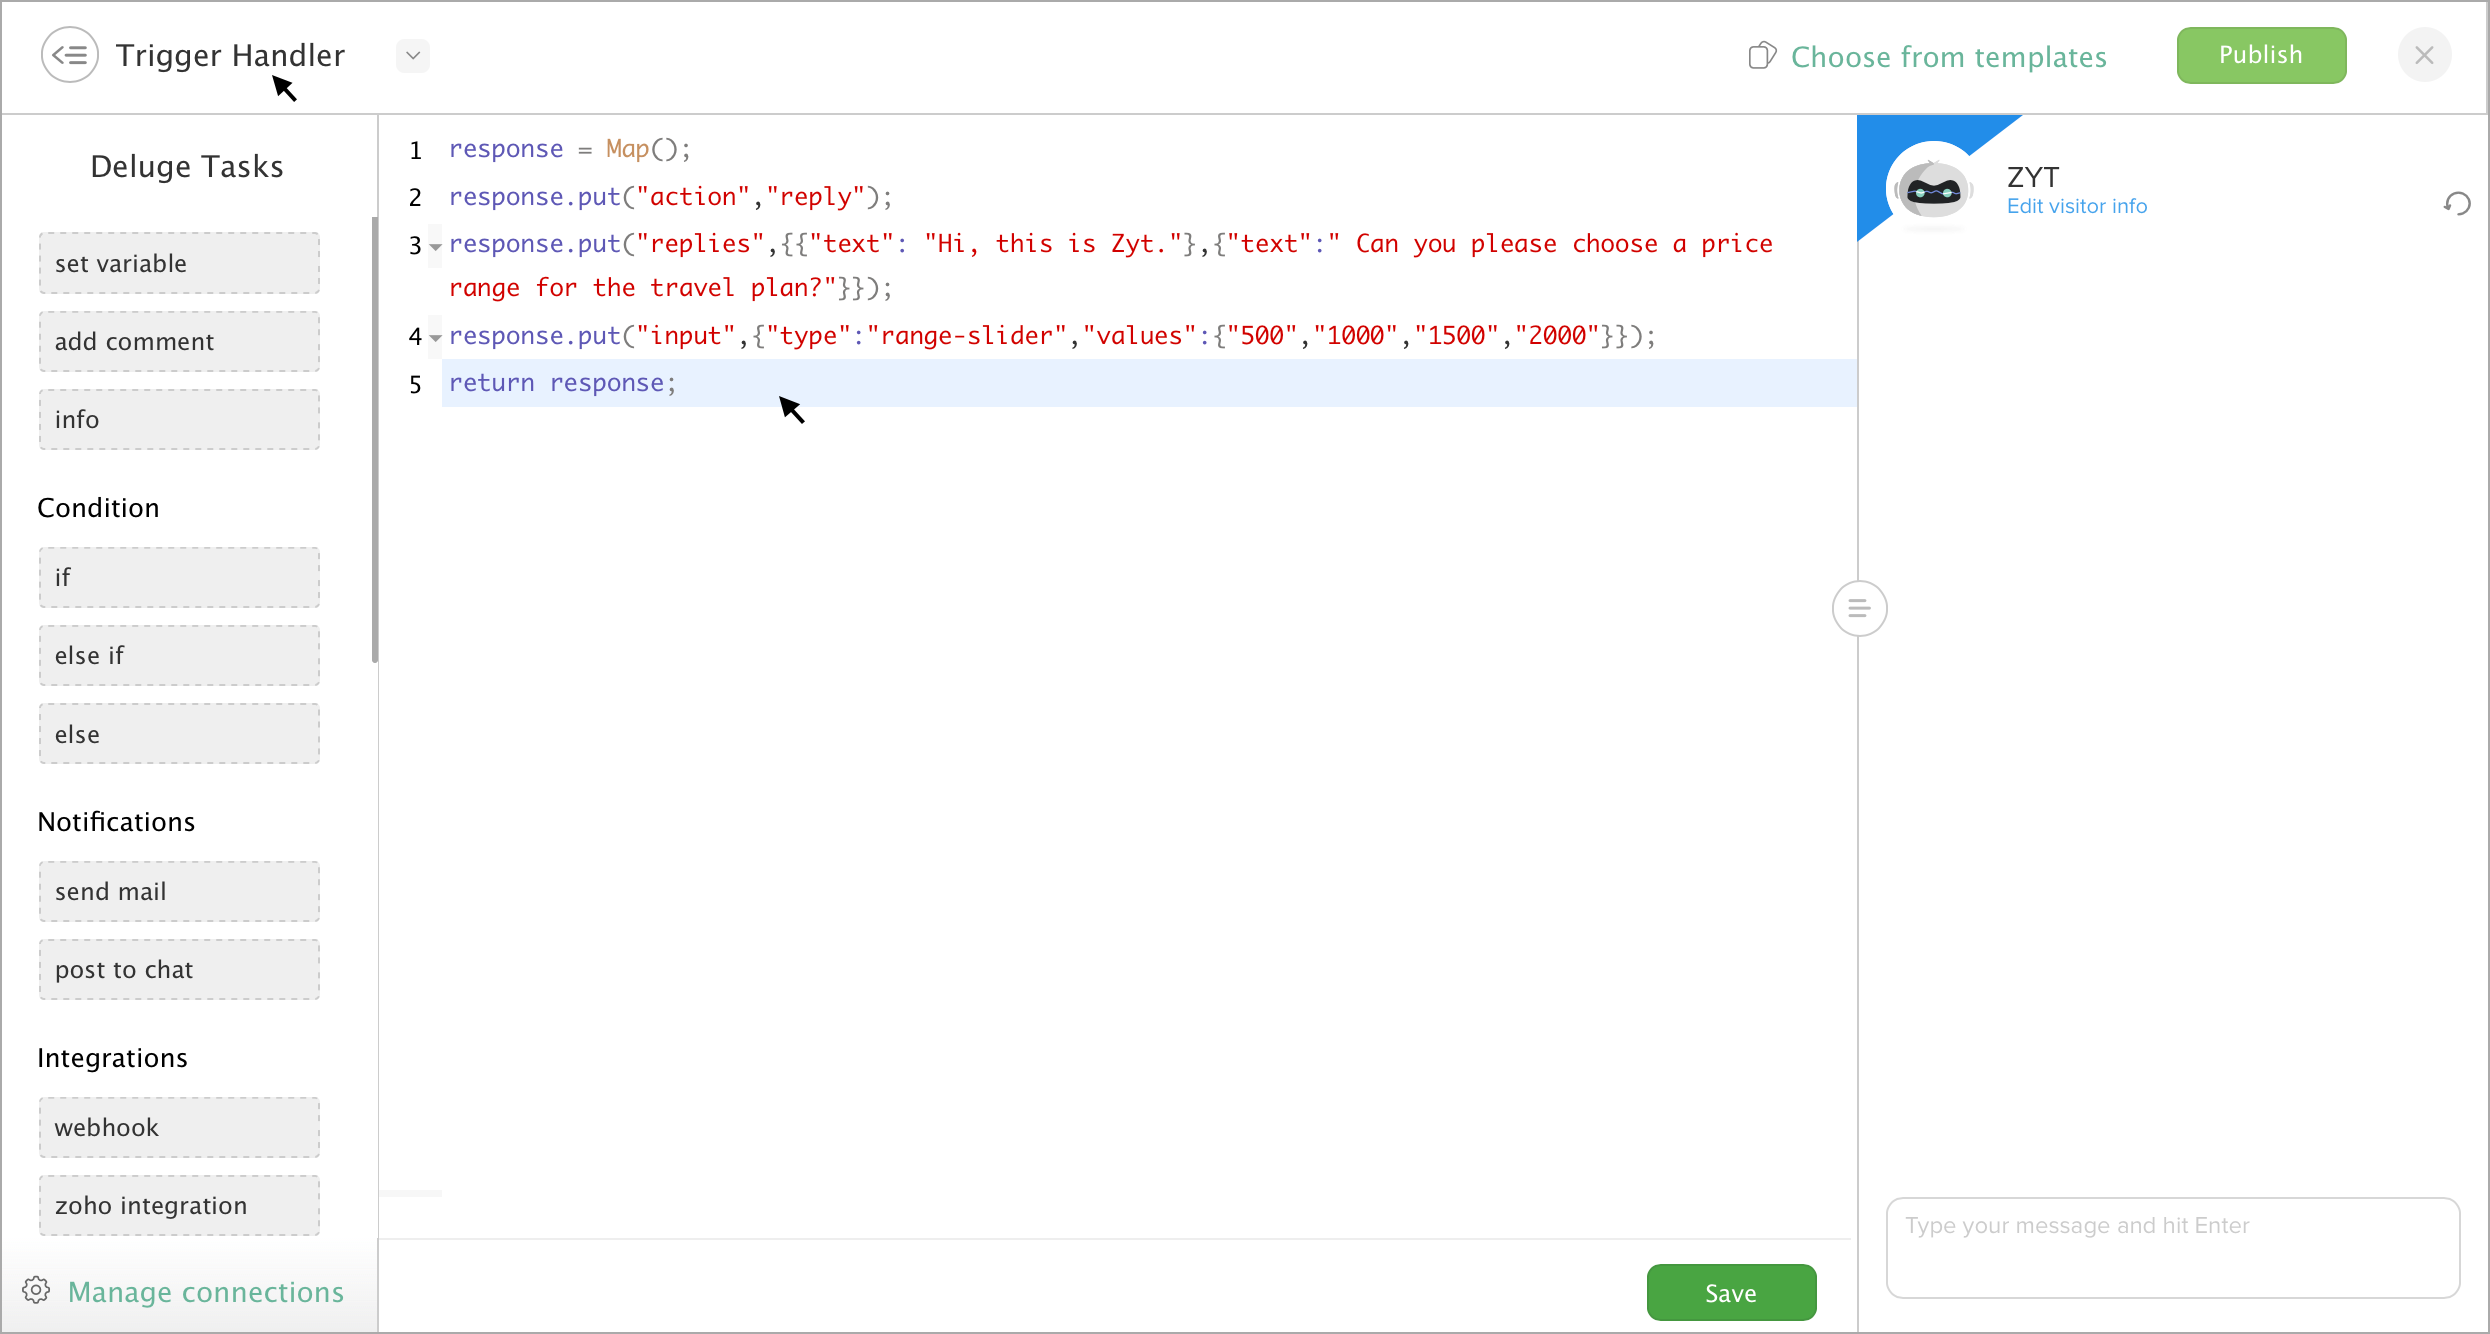
Task: Open Edit visitor info link
Action: pos(2076,206)
